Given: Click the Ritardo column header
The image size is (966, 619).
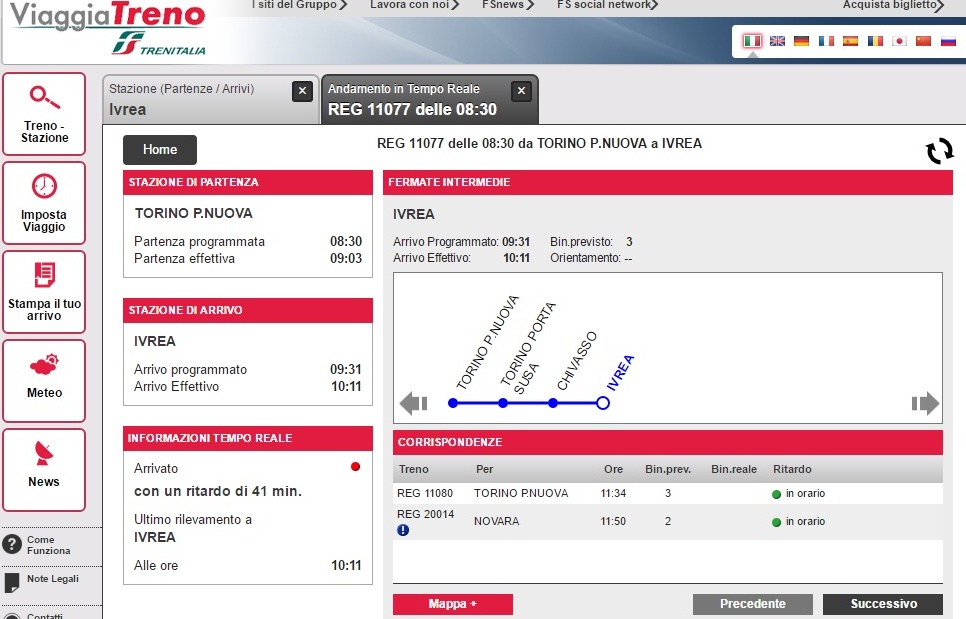Looking at the screenshot, I should (792, 469).
